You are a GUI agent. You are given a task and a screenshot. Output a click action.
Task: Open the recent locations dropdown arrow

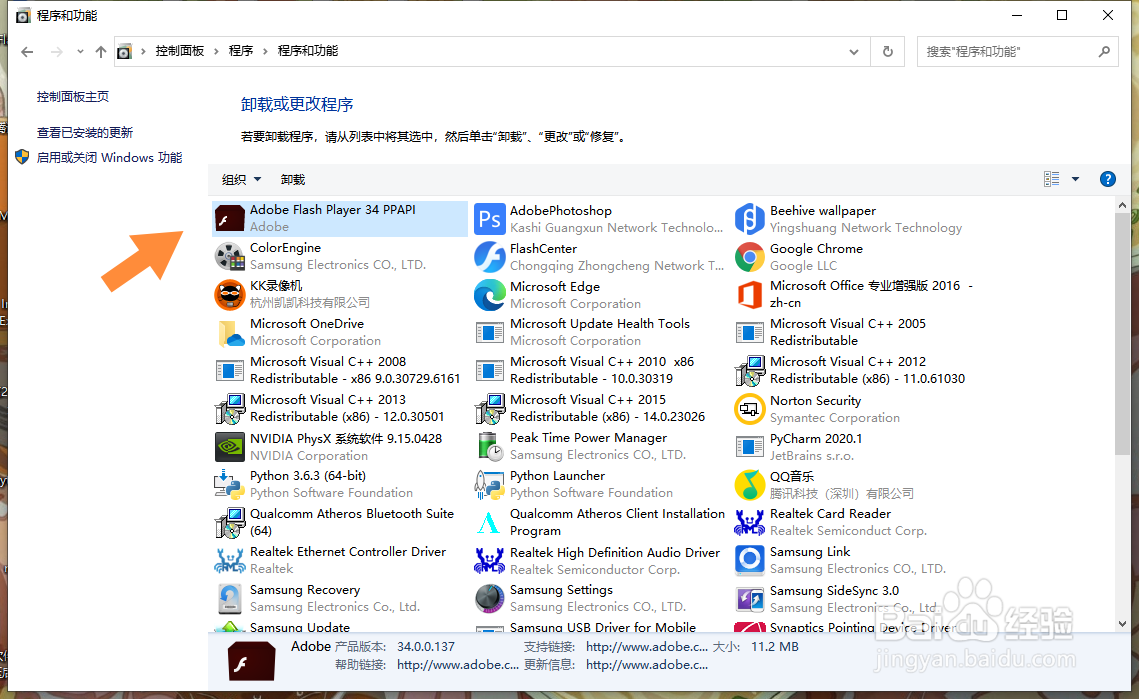point(80,52)
